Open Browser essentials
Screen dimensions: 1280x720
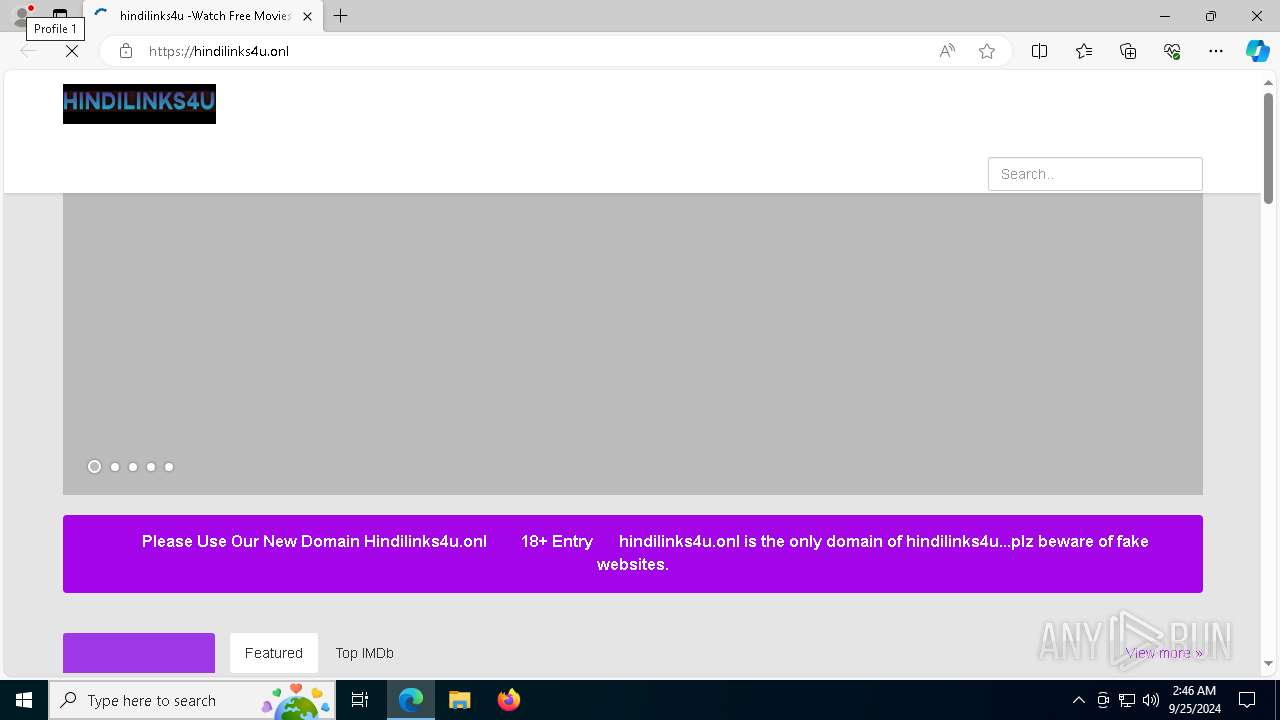1172,51
